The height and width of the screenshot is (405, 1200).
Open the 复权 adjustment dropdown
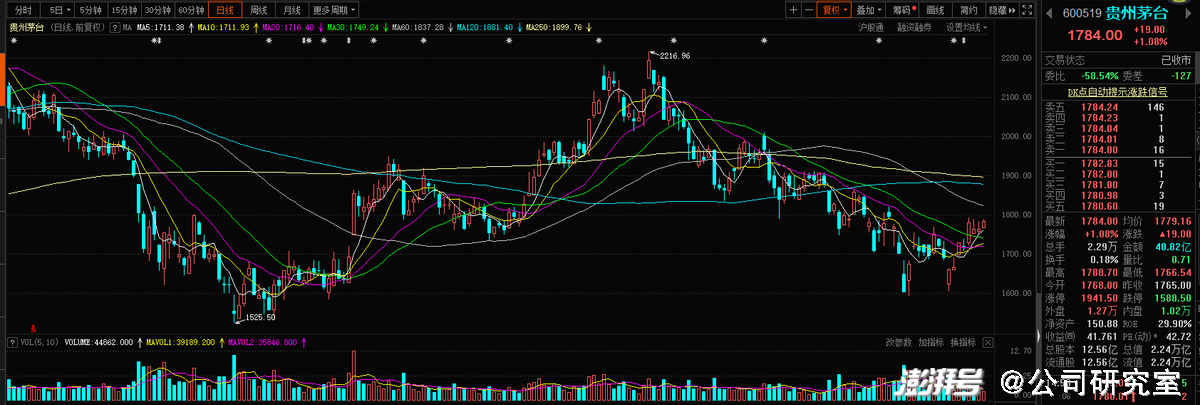[x=834, y=10]
